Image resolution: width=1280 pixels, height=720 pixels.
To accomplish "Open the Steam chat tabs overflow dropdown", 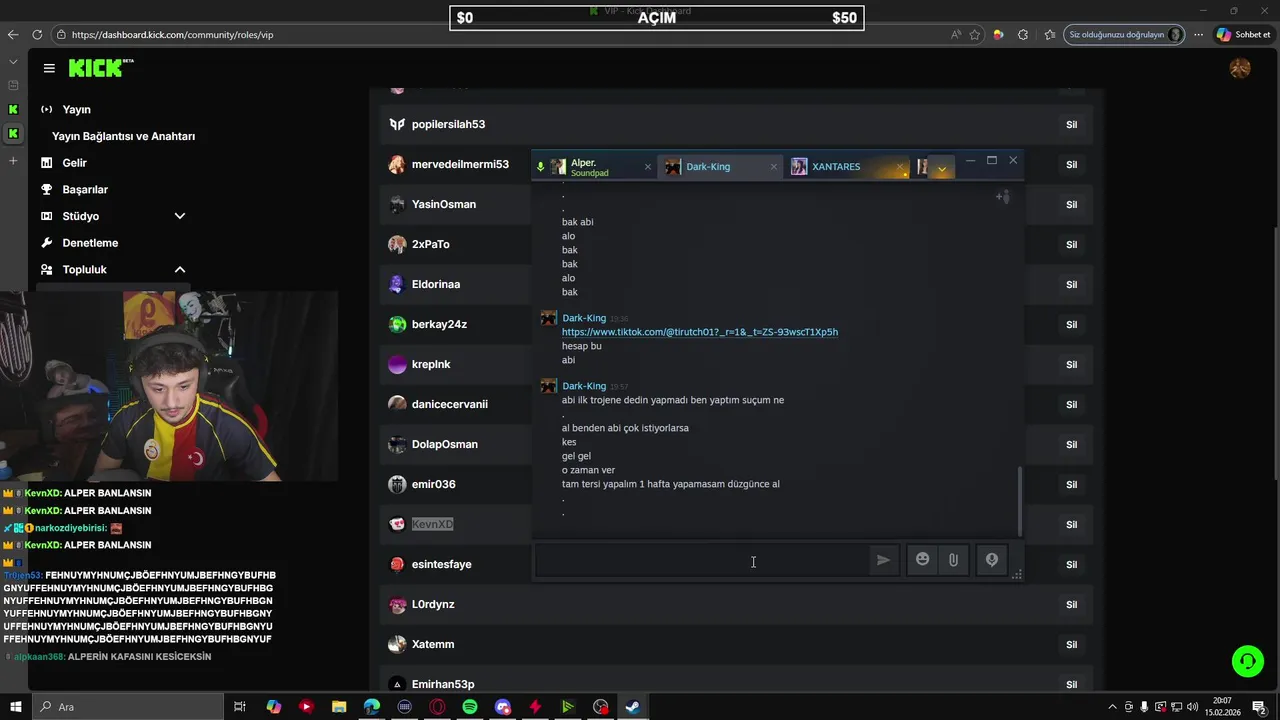I will [941, 169].
